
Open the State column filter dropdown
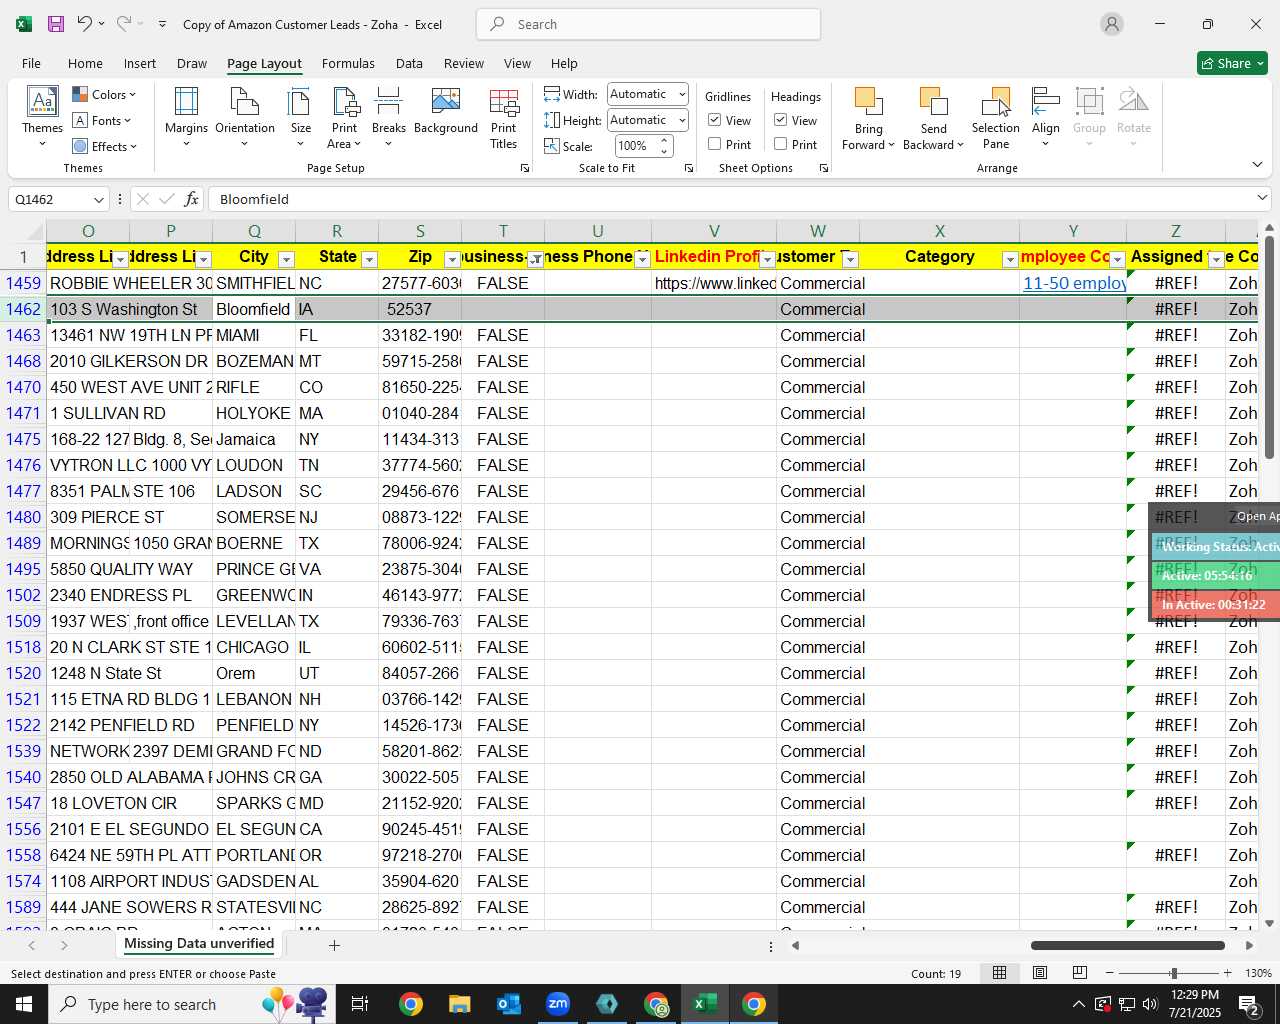coord(369,259)
